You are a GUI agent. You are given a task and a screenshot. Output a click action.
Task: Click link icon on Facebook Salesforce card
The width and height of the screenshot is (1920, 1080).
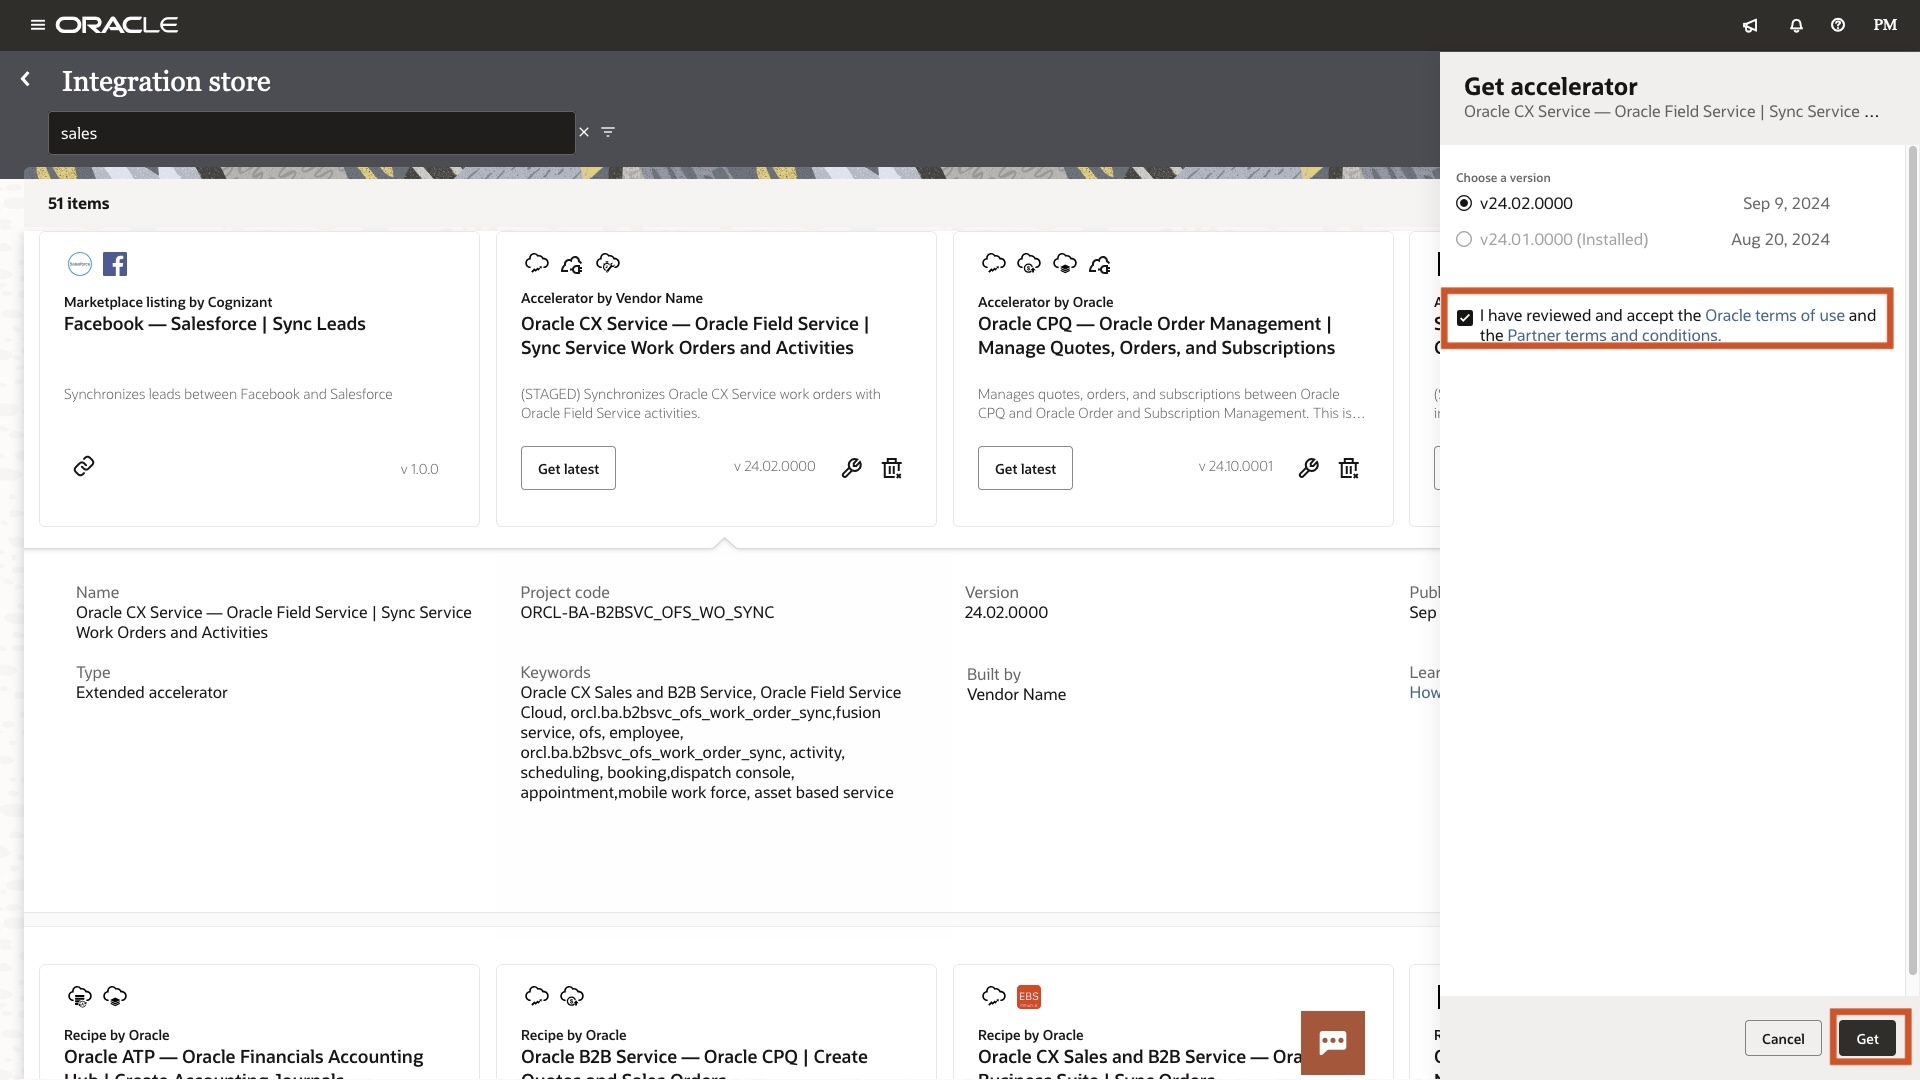click(x=84, y=466)
